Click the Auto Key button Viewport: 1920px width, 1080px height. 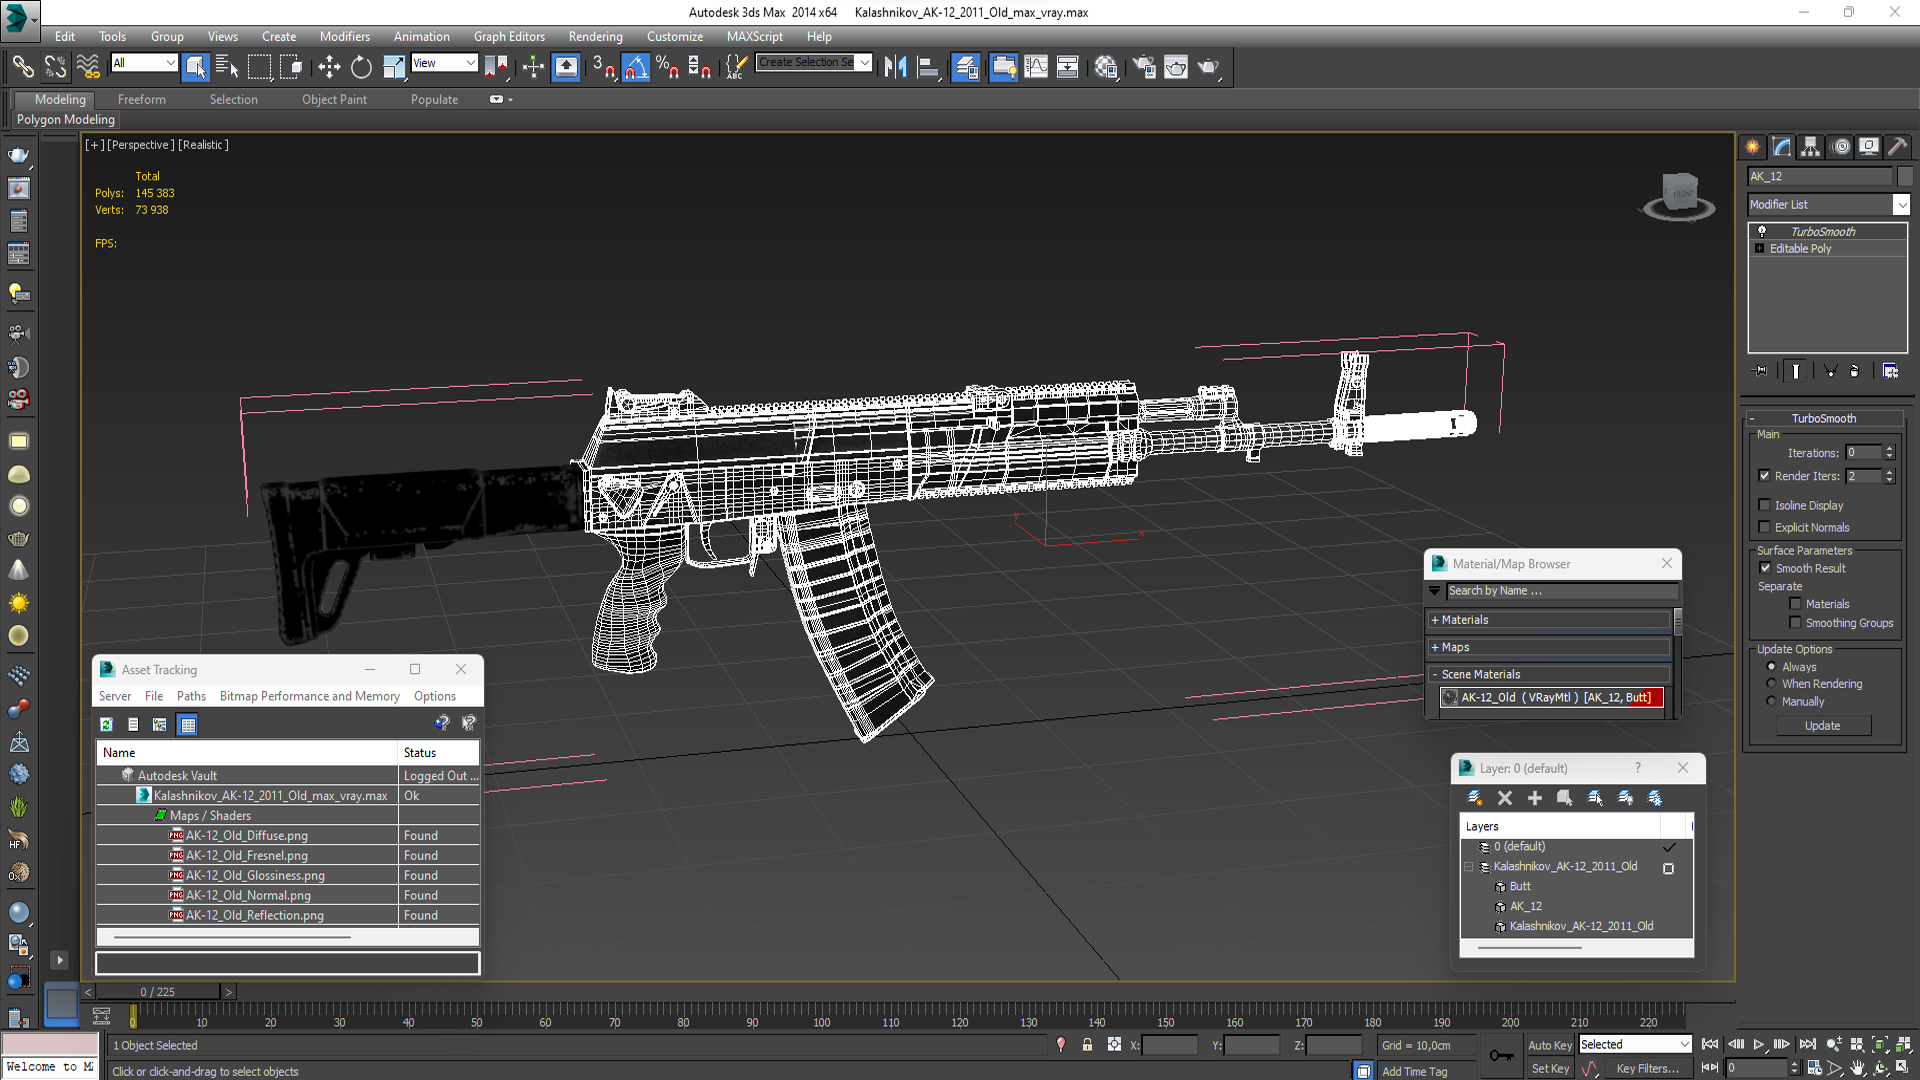(x=1550, y=1045)
